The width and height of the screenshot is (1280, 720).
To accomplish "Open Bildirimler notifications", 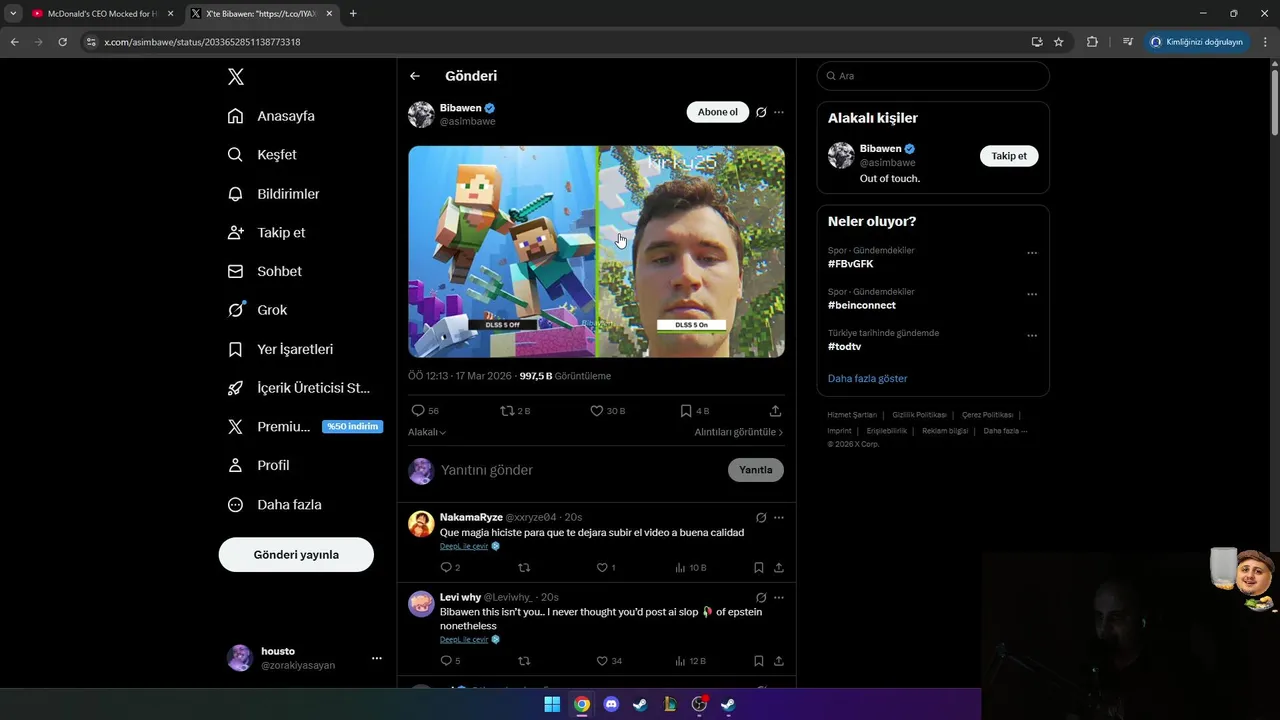I will [x=273, y=194].
